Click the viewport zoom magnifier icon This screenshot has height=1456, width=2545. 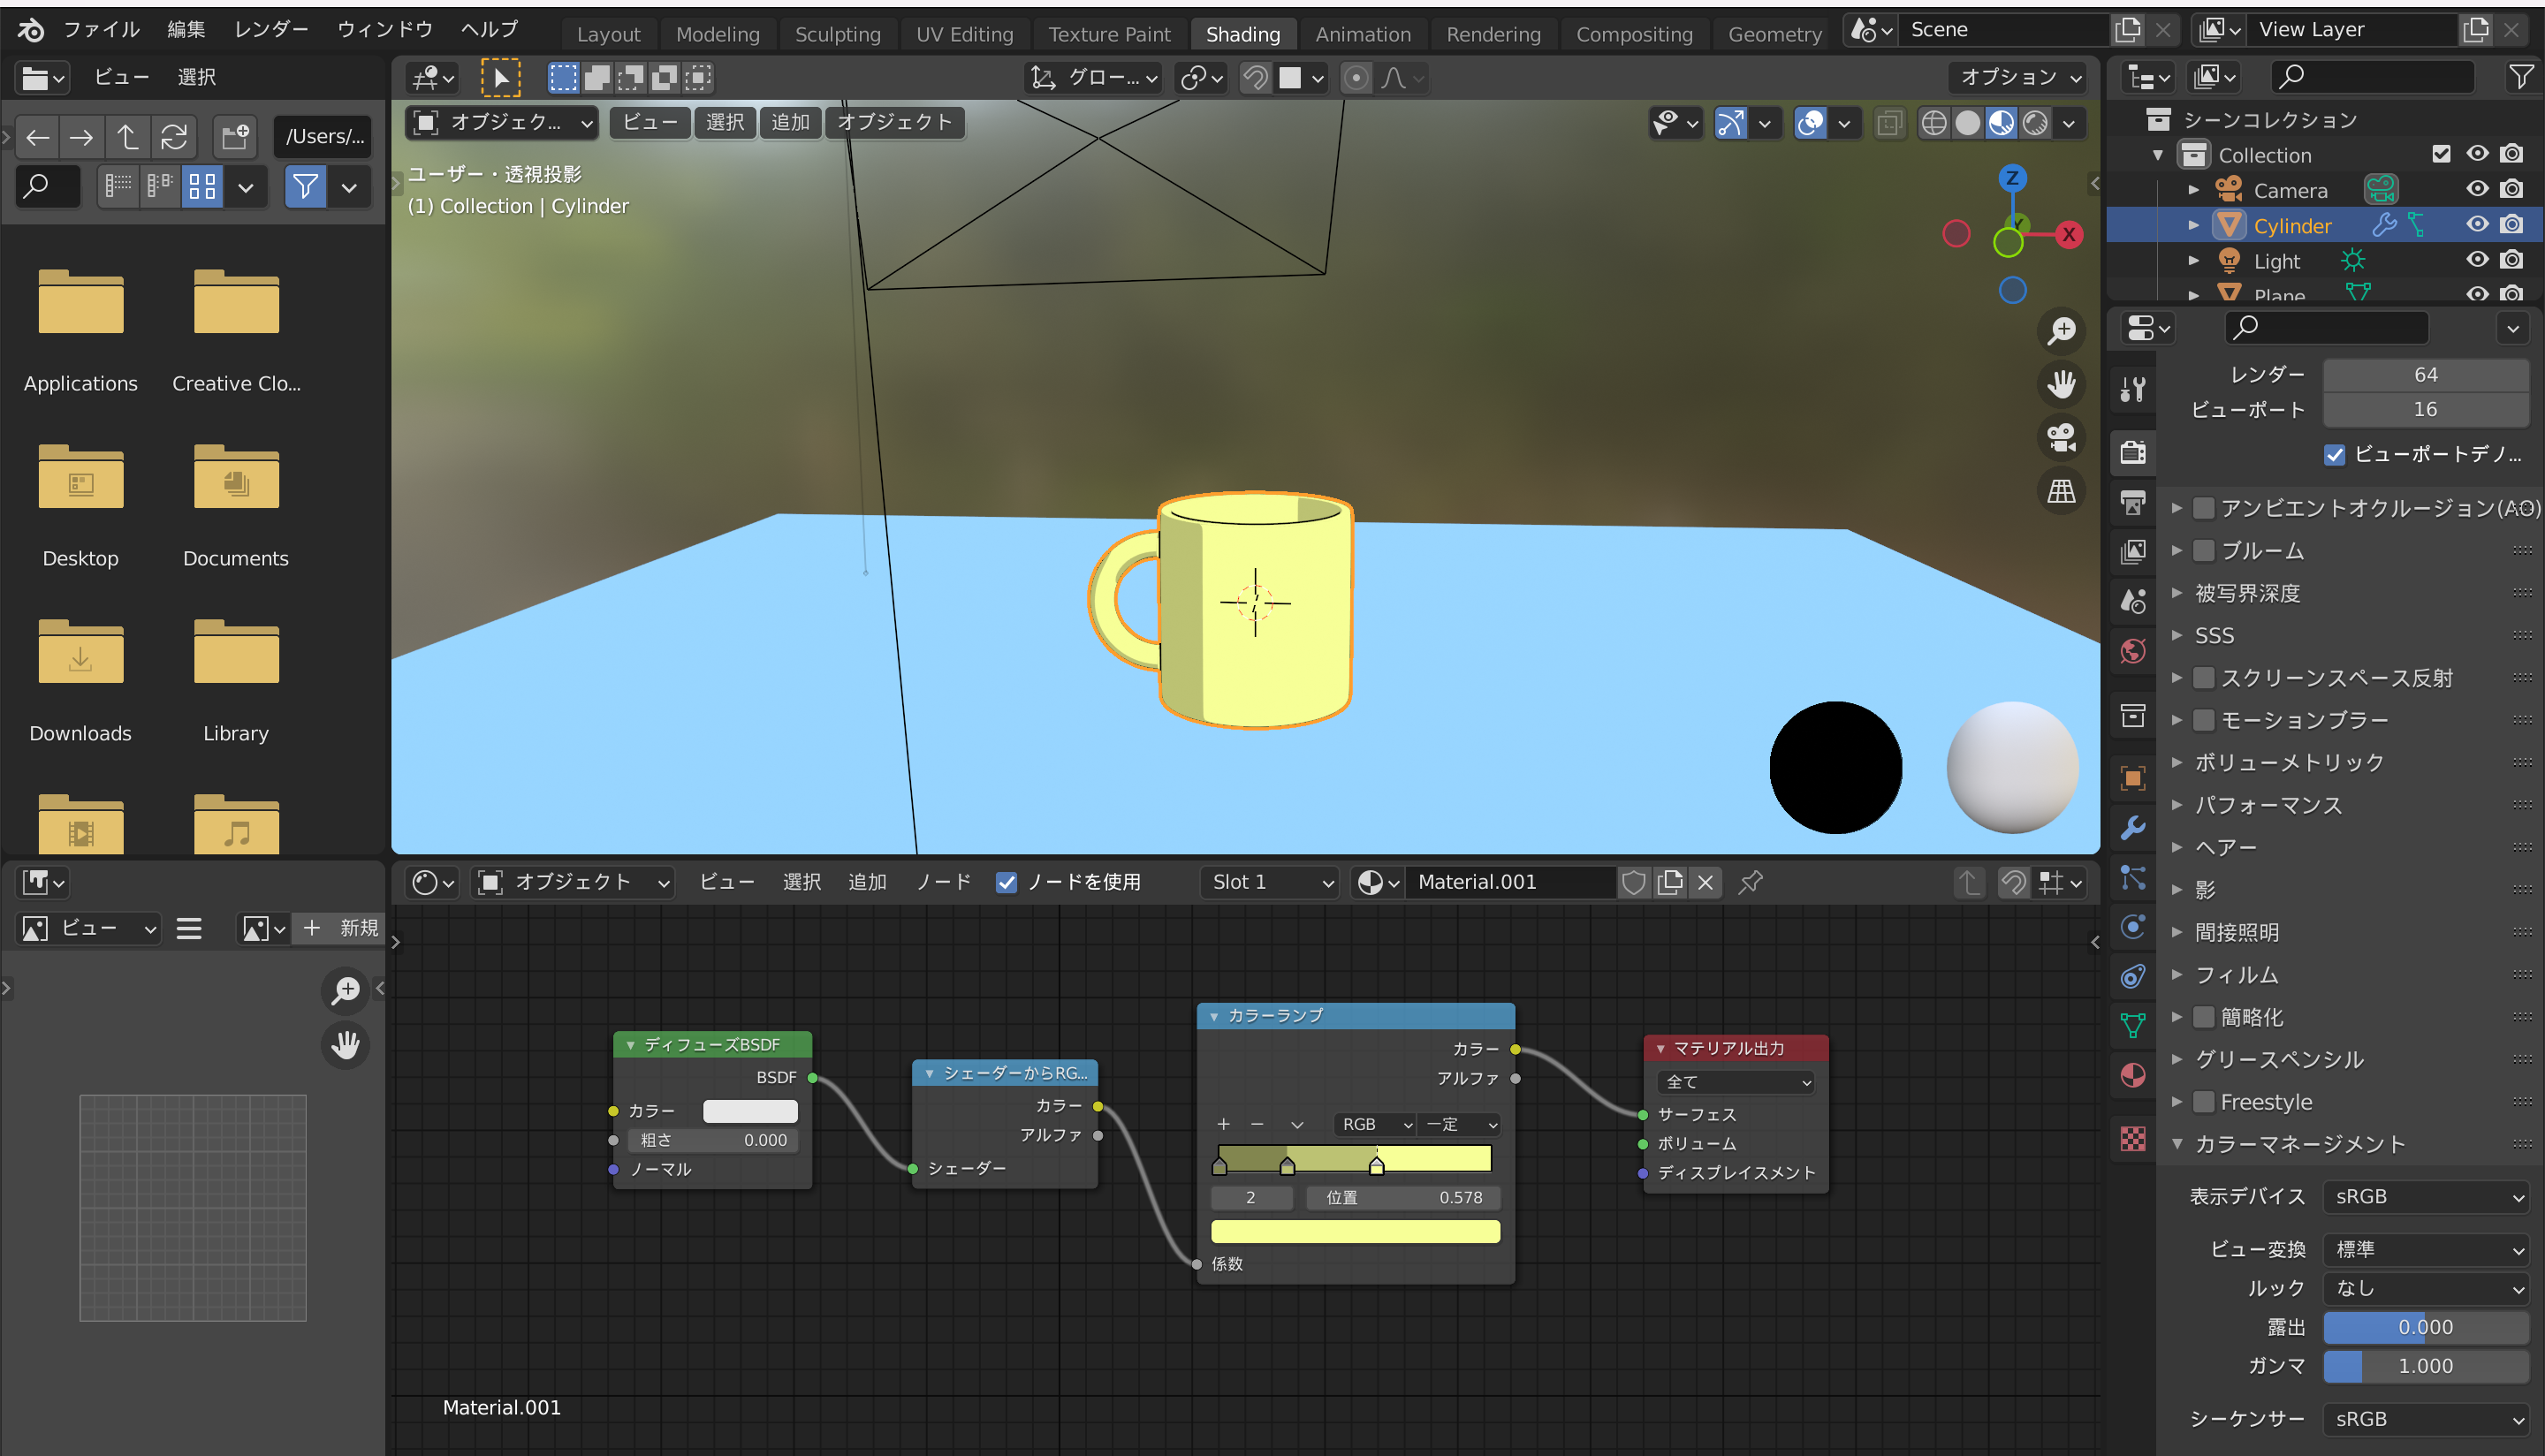point(2061,331)
